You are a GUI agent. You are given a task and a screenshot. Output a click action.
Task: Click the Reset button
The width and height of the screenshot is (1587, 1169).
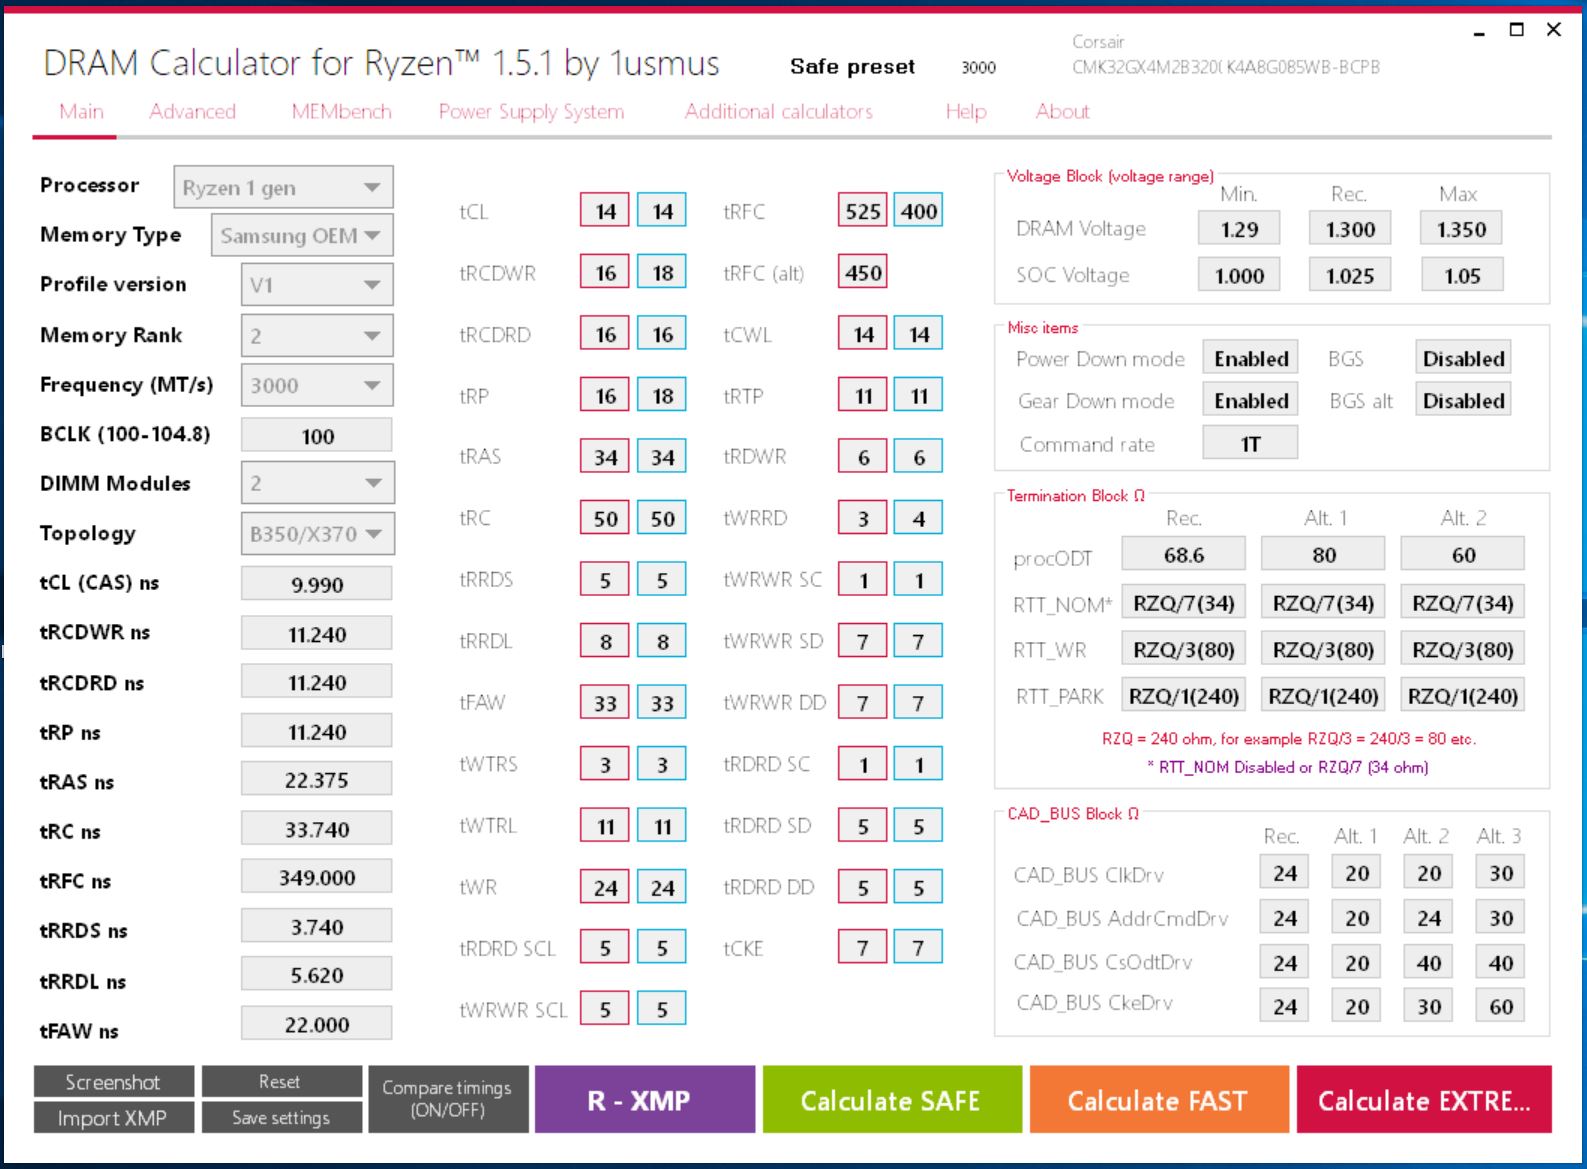point(281,1082)
